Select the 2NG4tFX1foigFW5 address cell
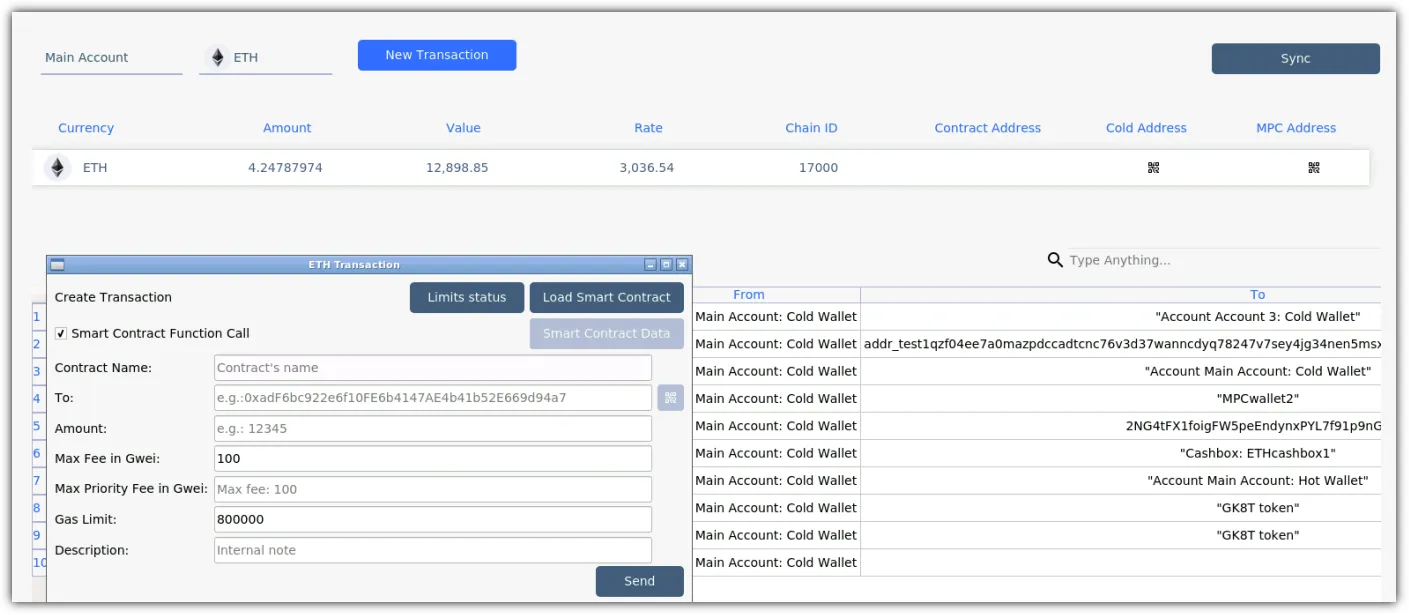Viewport: 1409px width, 615px height. pos(1121,426)
